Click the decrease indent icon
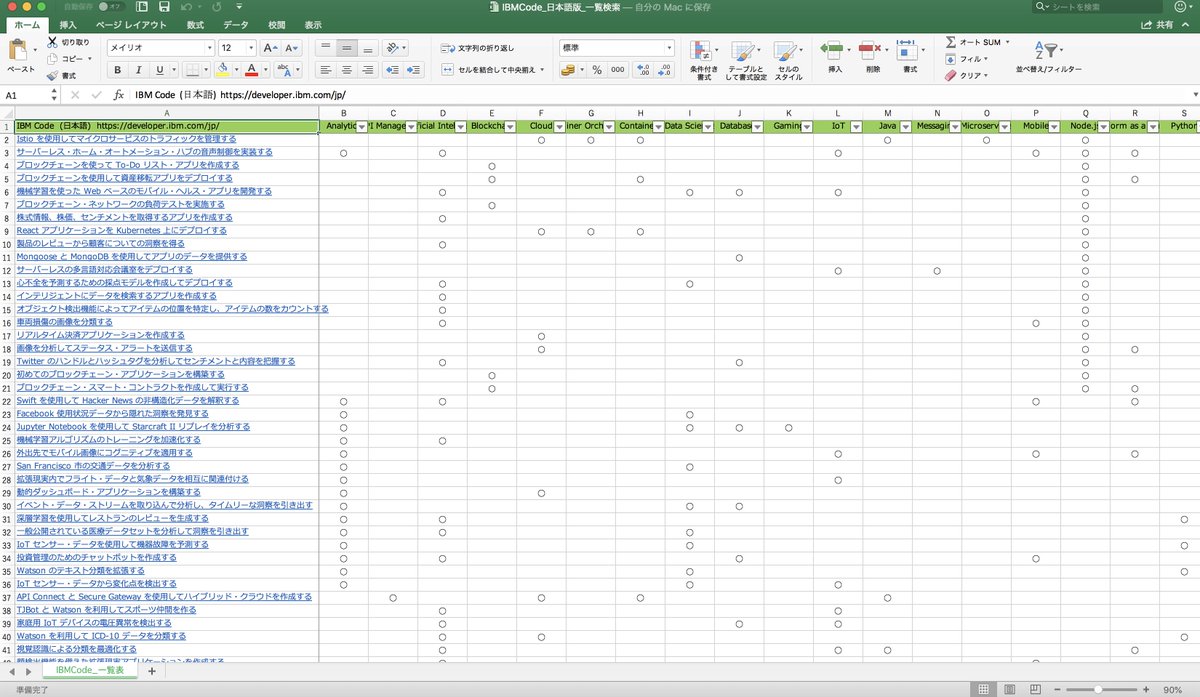Image resolution: width=1200 pixels, height=697 pixels. (x=392, y=70)
